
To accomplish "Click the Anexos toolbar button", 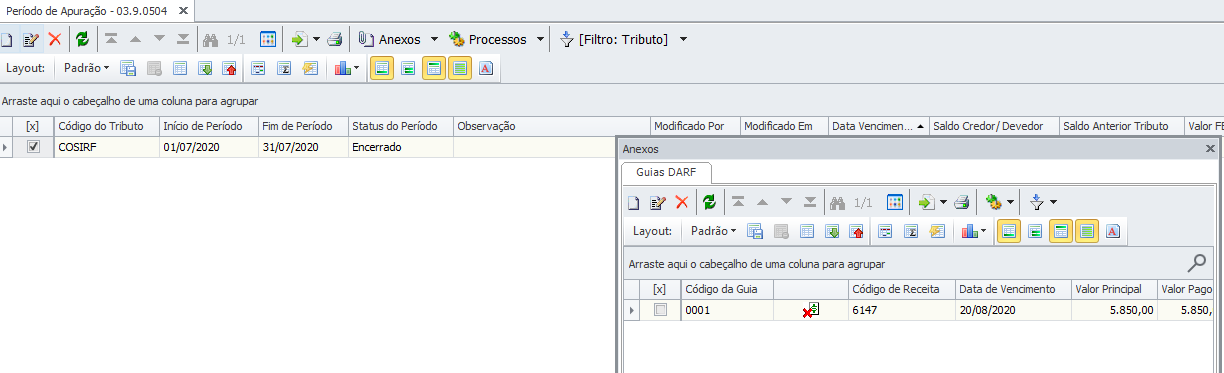I will [392, 40].
